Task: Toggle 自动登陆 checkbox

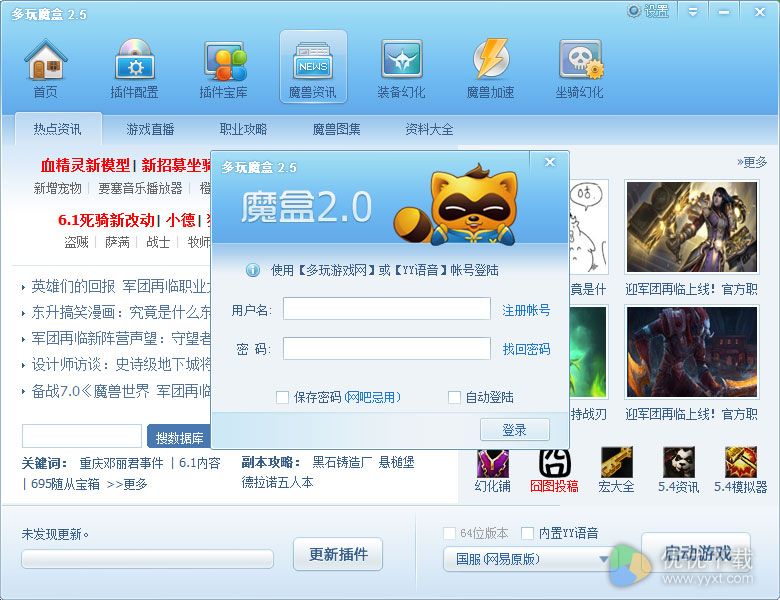Action: 454,397
